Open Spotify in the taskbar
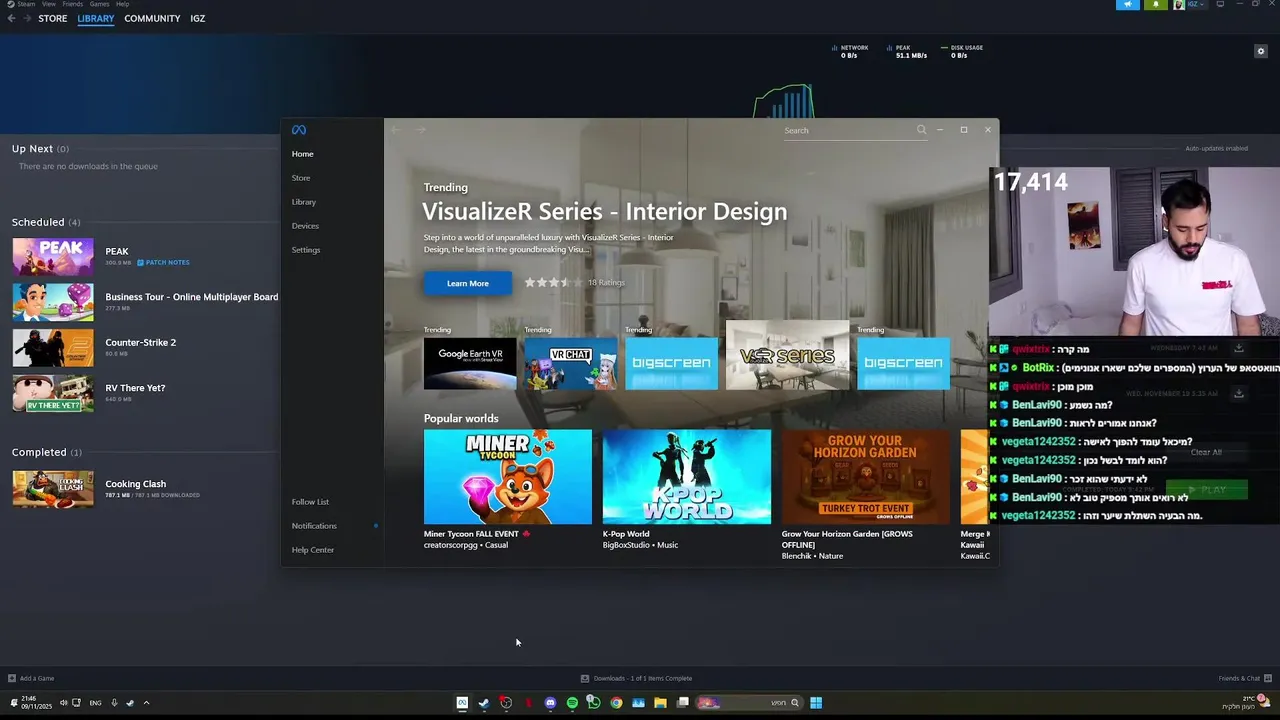Image resolution: width=1280 pixels, height=720 pixels. 572,703
